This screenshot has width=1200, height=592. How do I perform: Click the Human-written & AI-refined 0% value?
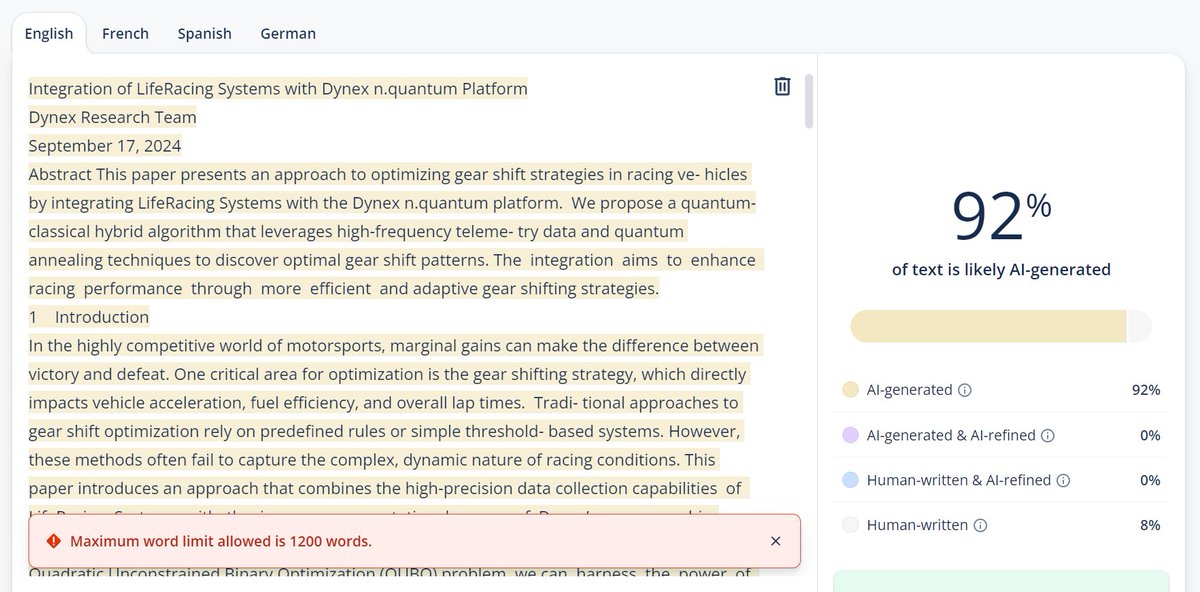(x=1150, y=480)
